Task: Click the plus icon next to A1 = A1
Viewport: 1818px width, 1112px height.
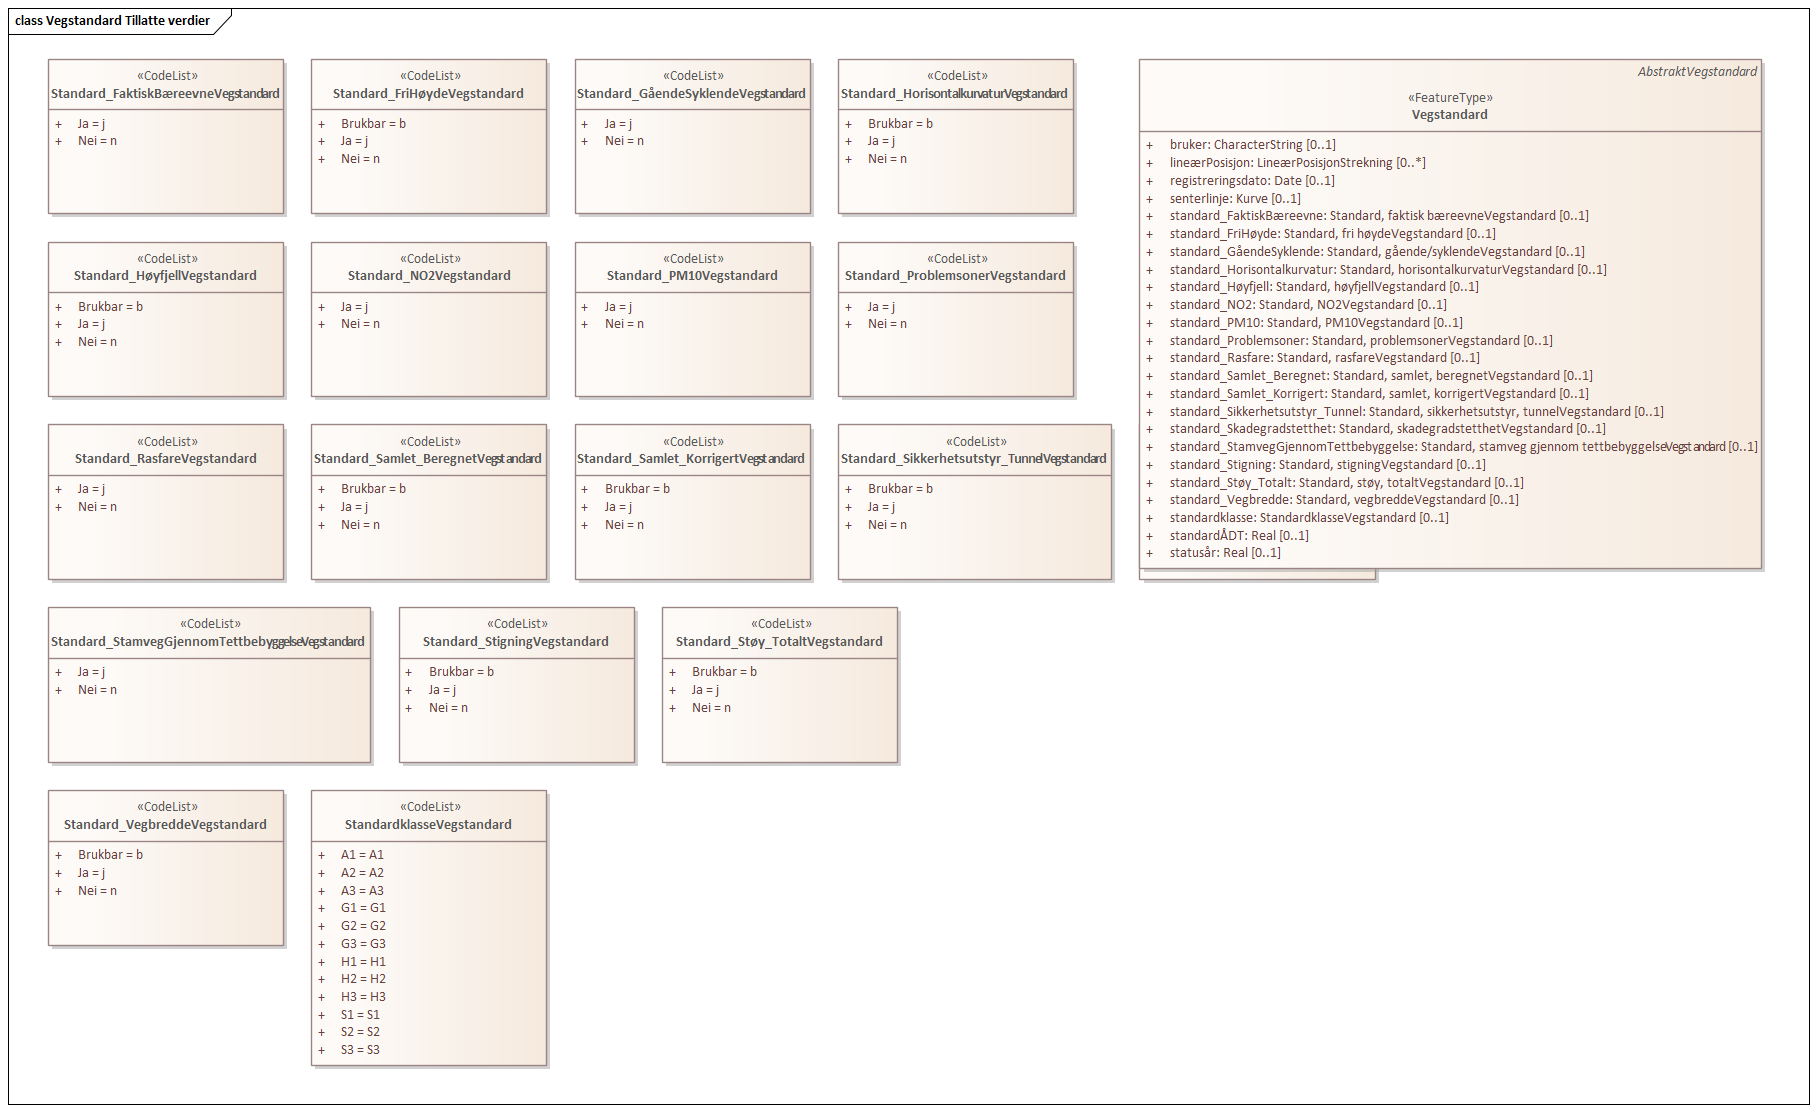Action: point(322,856)
